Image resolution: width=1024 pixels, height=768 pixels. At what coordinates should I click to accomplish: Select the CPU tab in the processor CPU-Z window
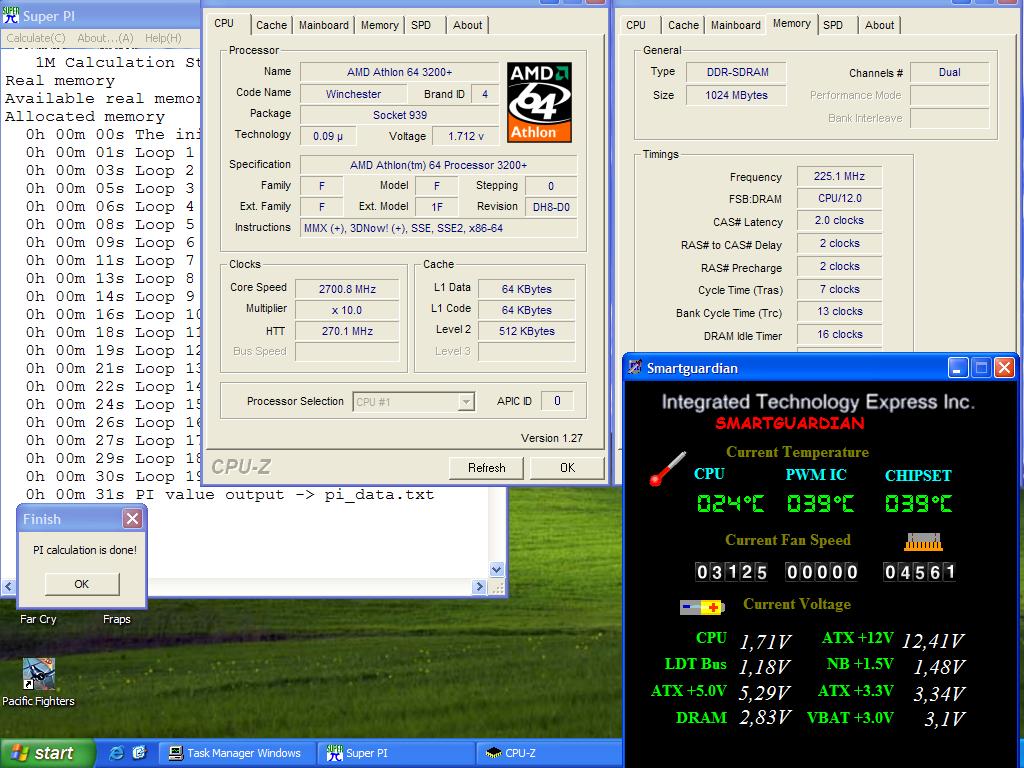pos(224,24)
